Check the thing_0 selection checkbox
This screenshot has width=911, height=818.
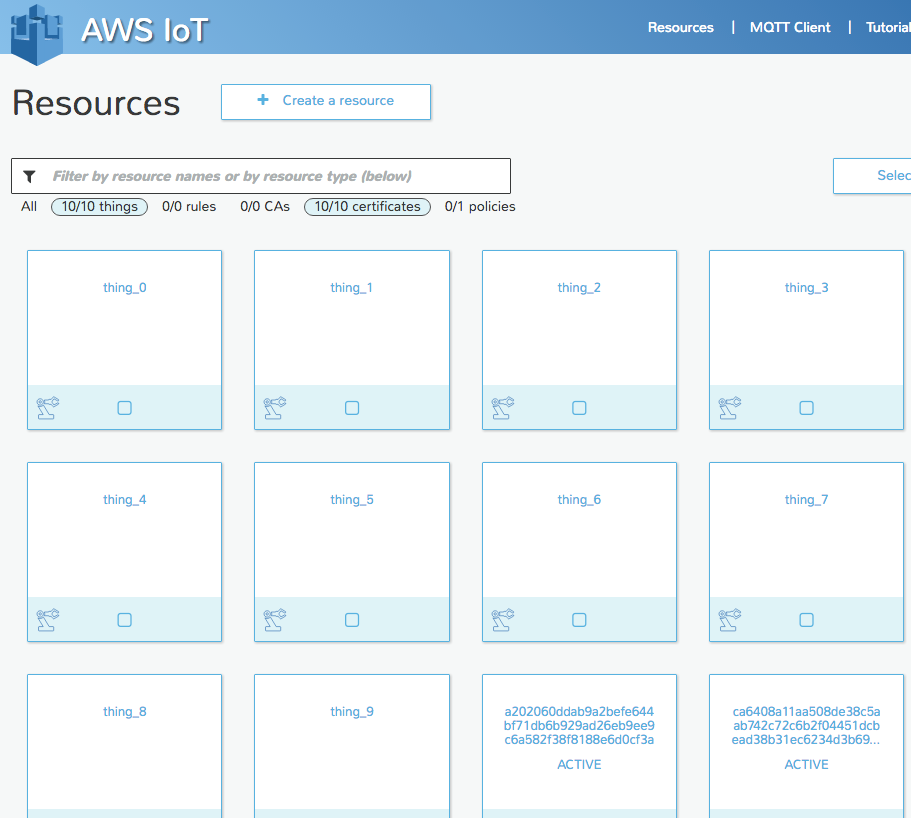tap(125, 408)
